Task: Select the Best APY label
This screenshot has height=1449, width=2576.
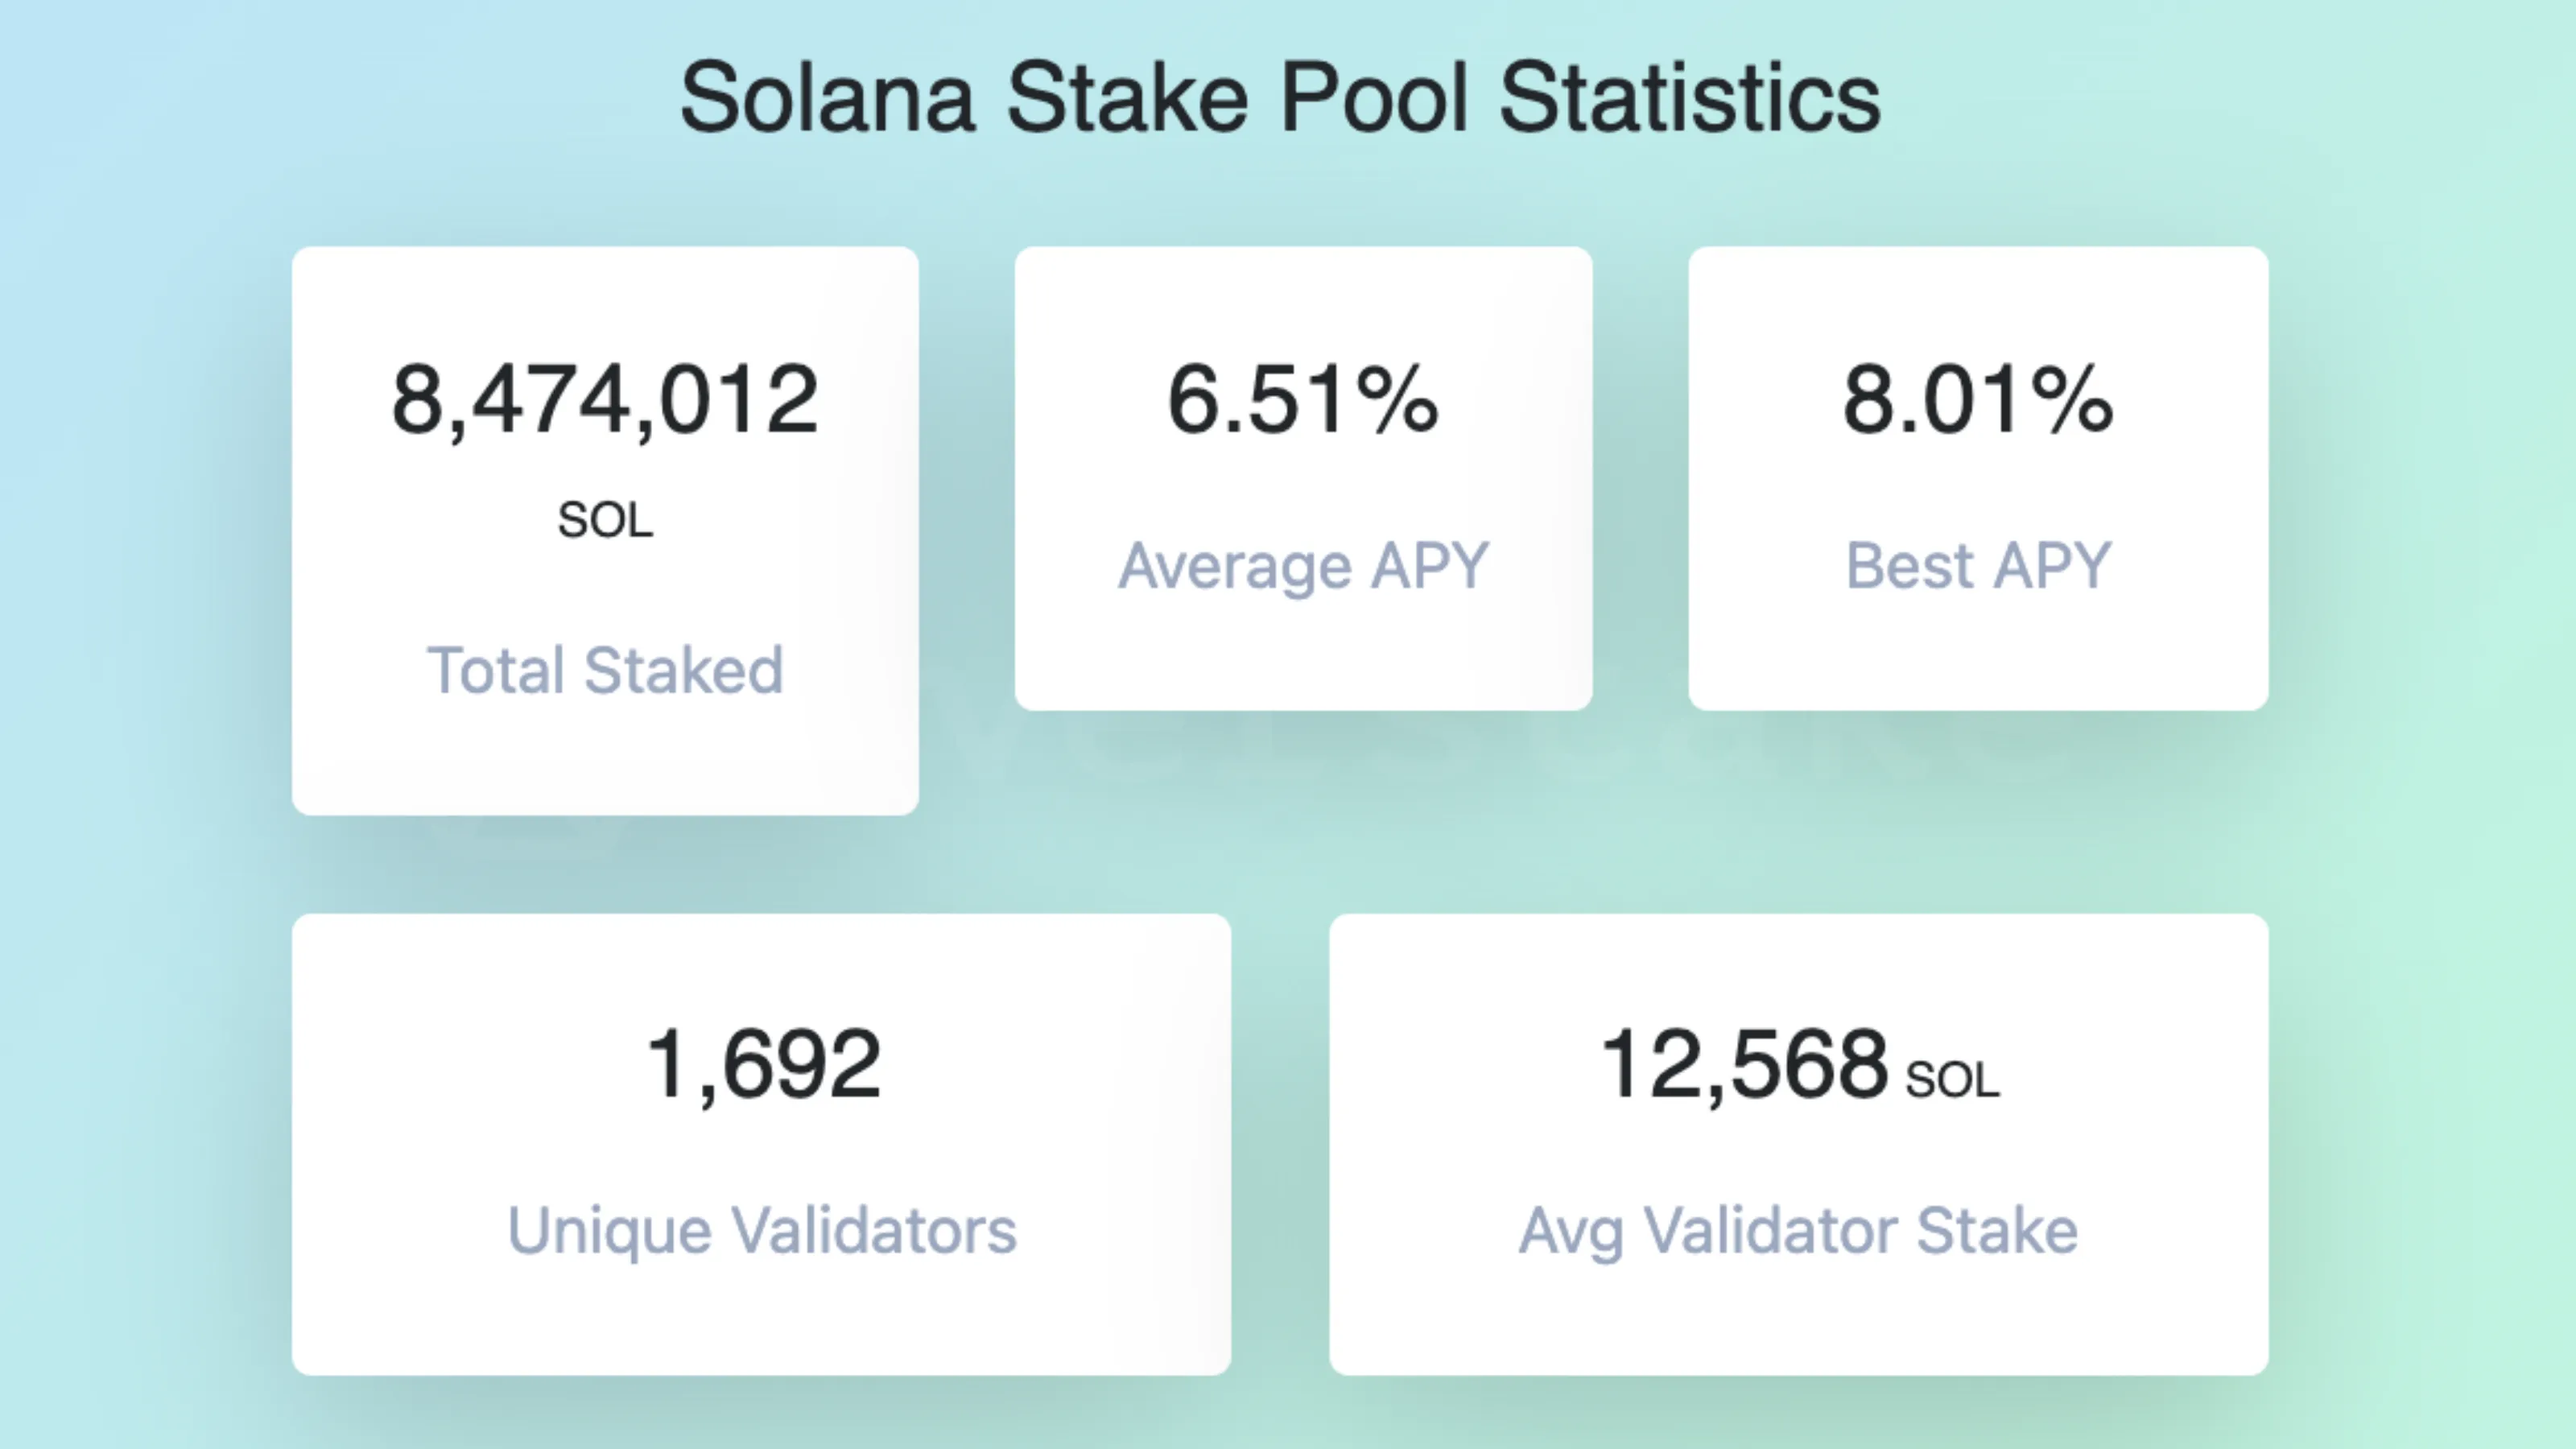Action: click(1978, 565)
